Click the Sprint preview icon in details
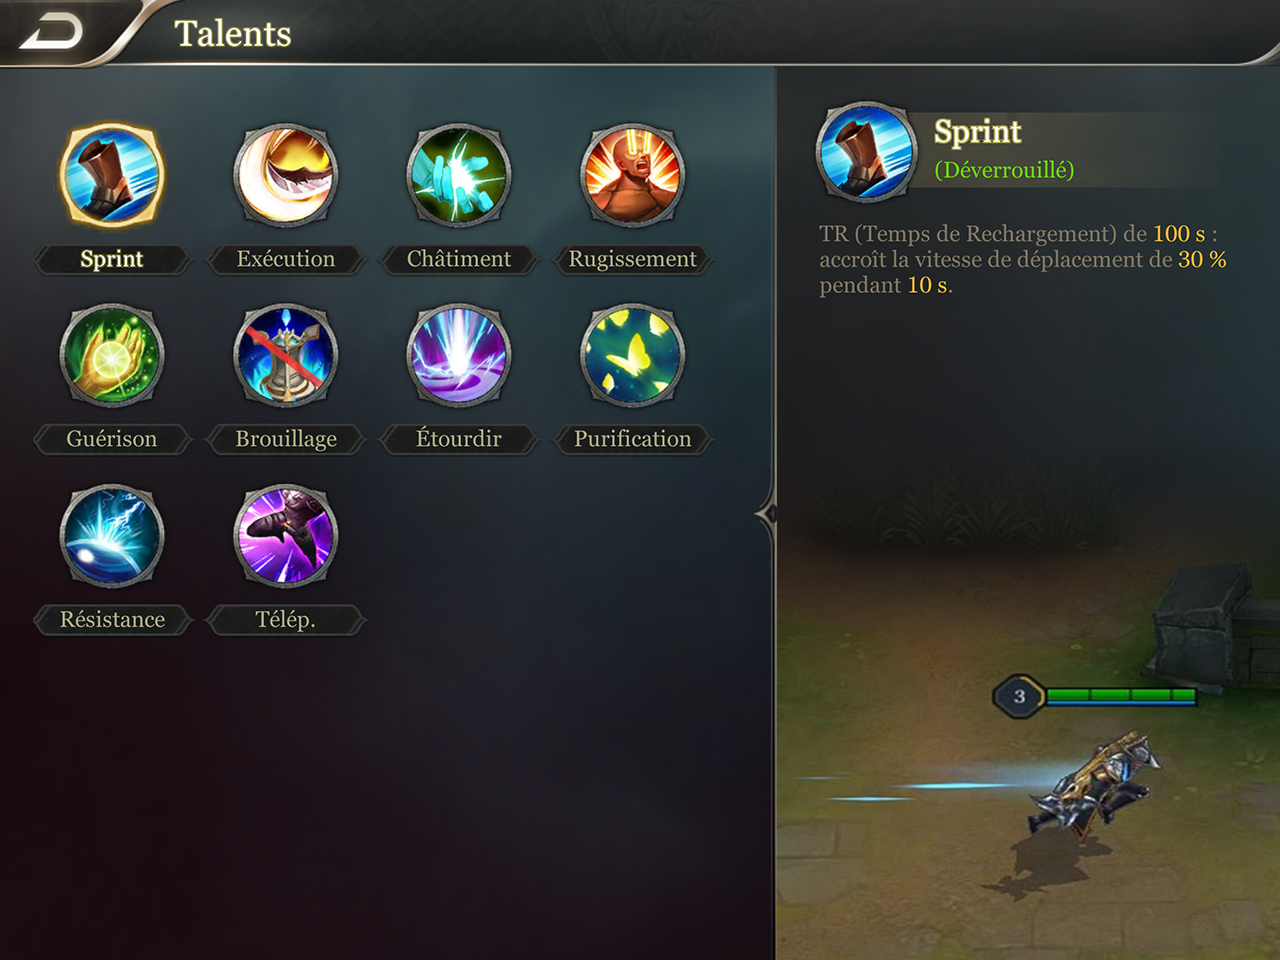 pos(866,152)
